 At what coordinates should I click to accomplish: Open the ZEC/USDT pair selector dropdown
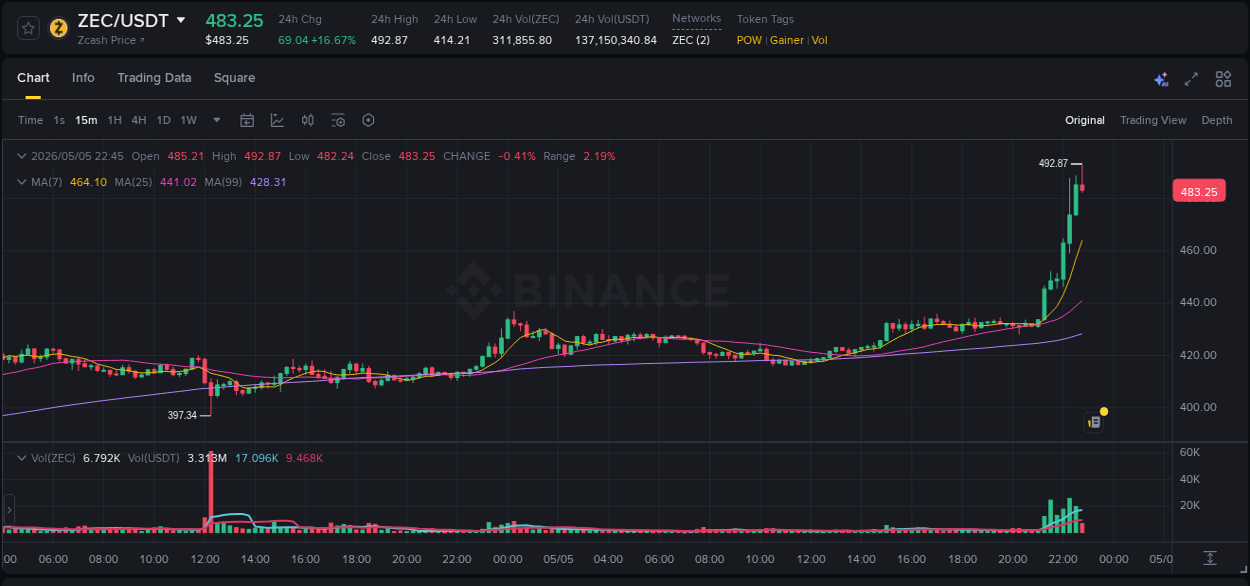tap(180, 20)
